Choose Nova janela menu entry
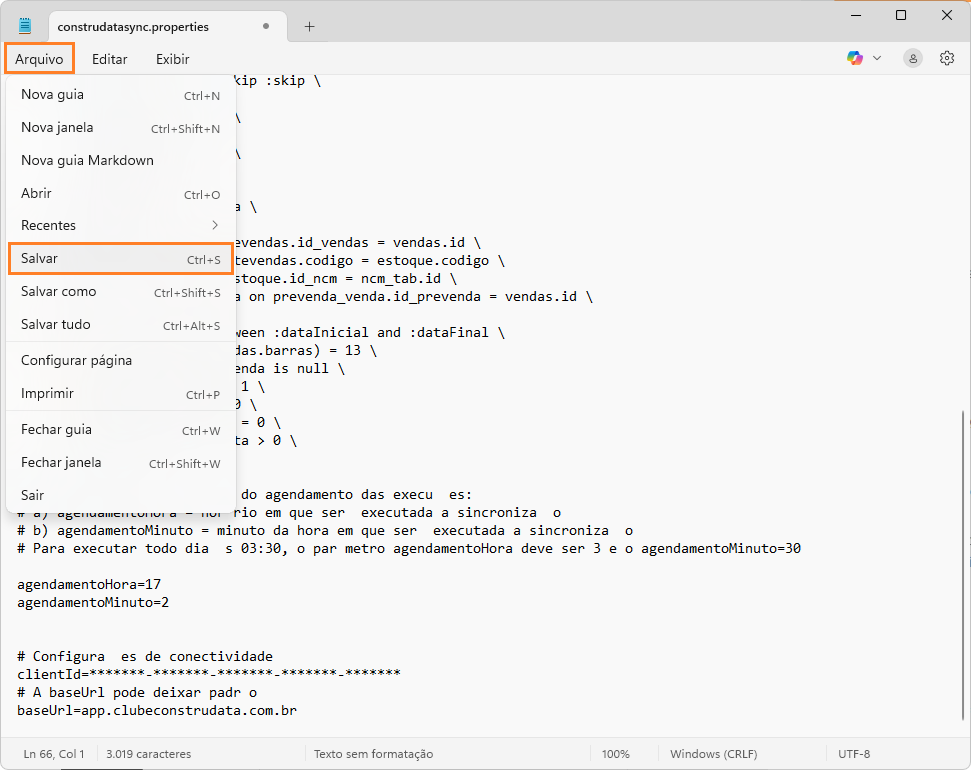The image size is (971, 770). [121, 128]
